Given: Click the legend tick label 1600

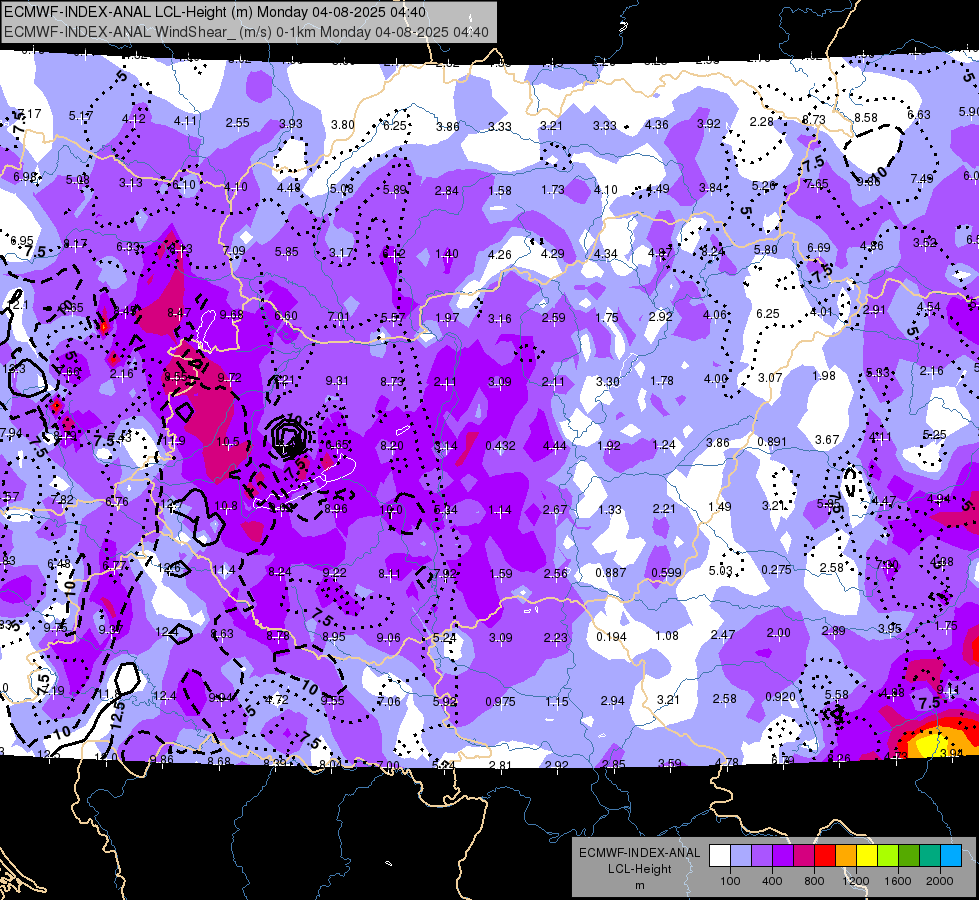Looking at the screenshot, I should coord(898,881).
